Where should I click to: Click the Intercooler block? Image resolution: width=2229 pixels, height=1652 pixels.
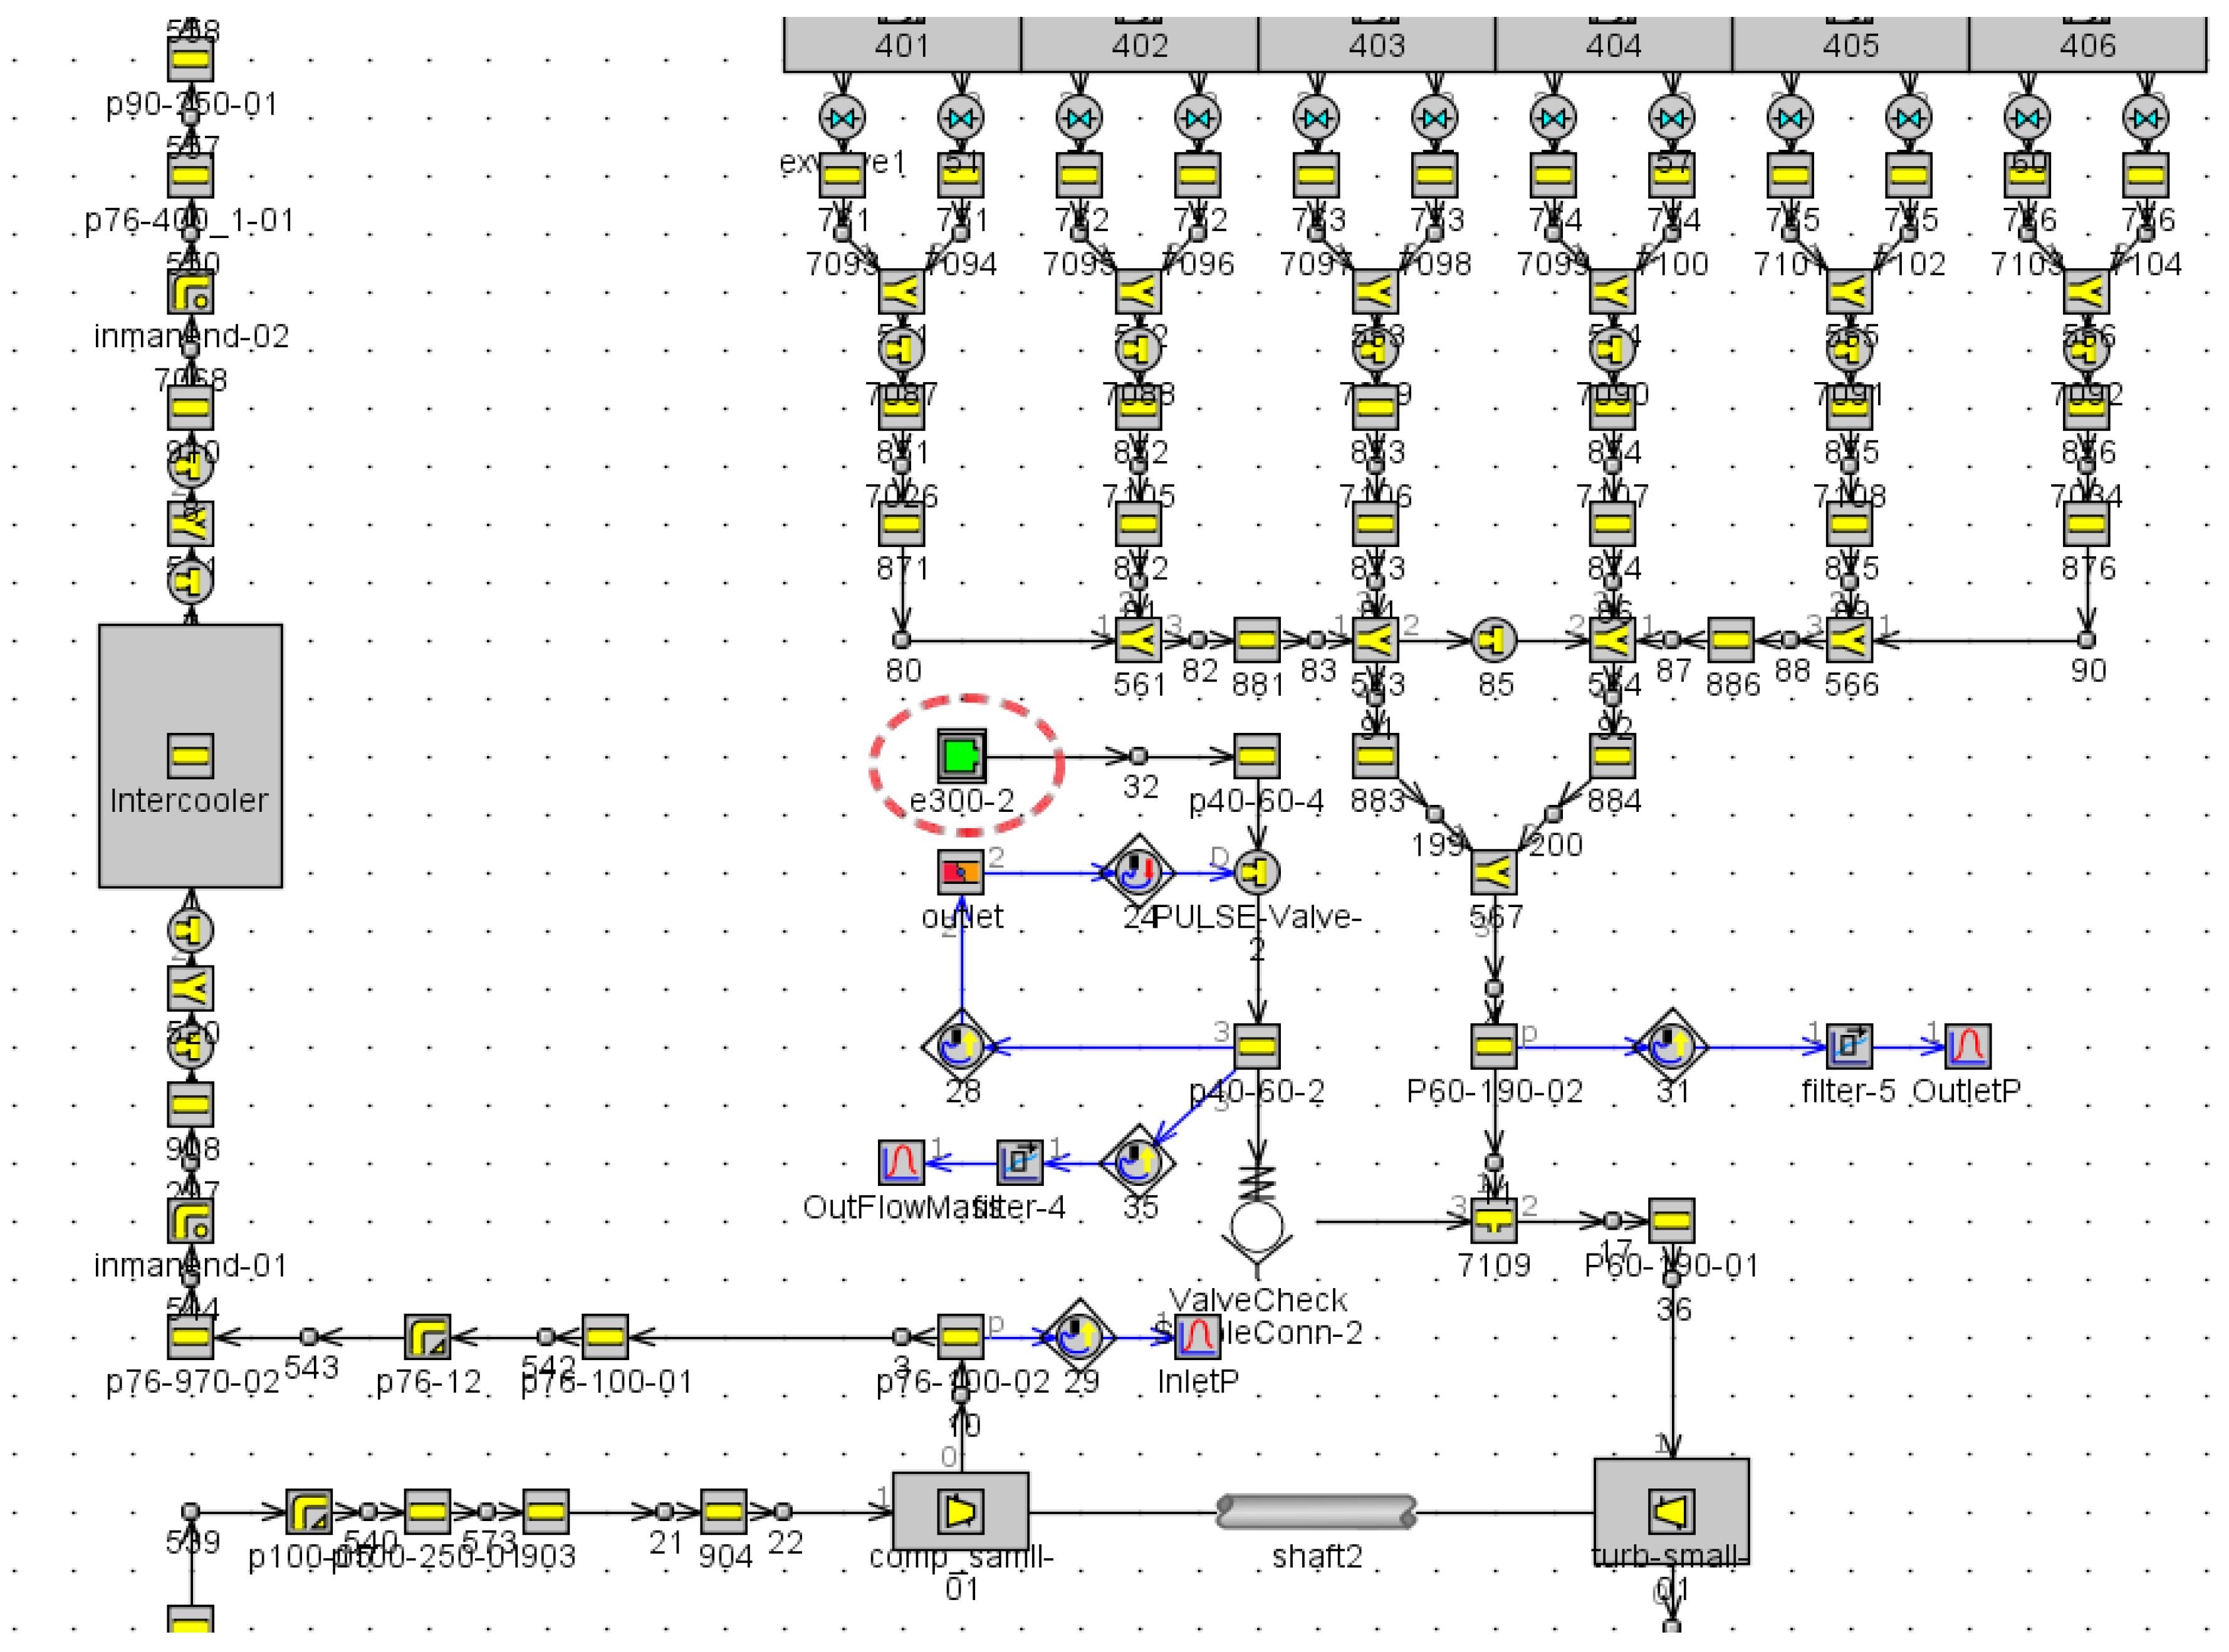[x=190, y=756]
